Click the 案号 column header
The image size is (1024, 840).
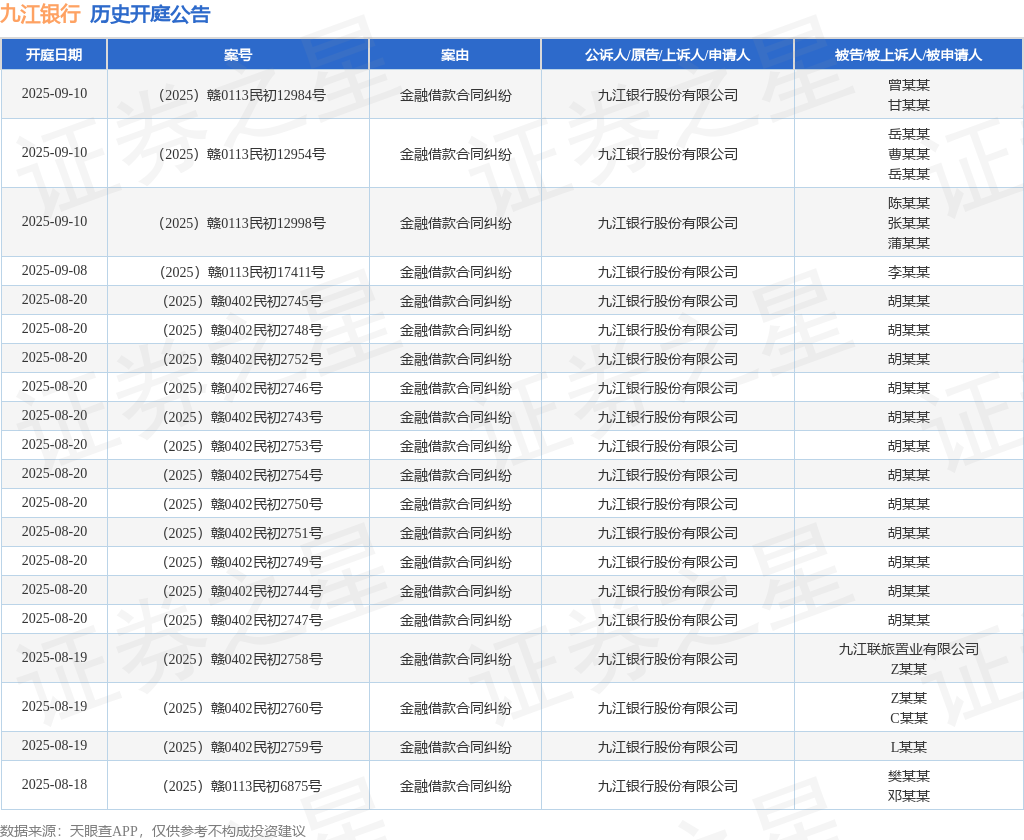coord(238,55)
